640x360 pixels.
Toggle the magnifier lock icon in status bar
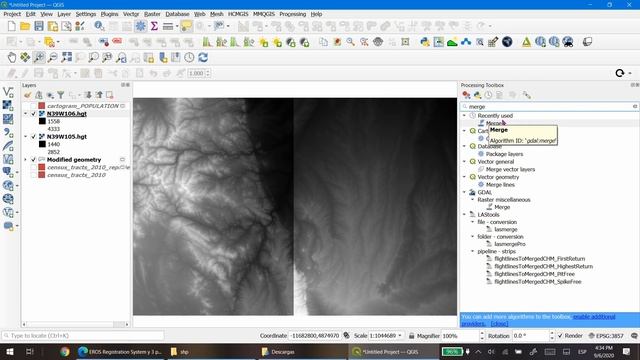[411, 336]
